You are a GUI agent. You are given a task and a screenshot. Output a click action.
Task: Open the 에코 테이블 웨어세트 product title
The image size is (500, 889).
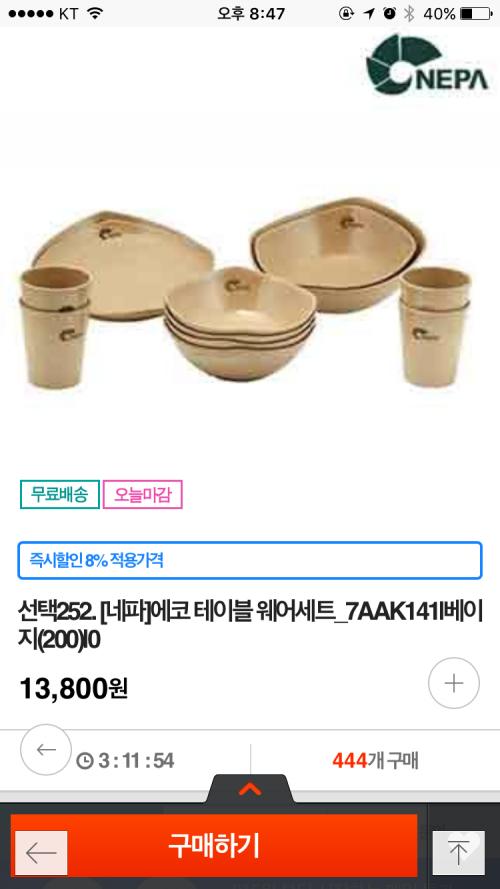coord(250,626)
